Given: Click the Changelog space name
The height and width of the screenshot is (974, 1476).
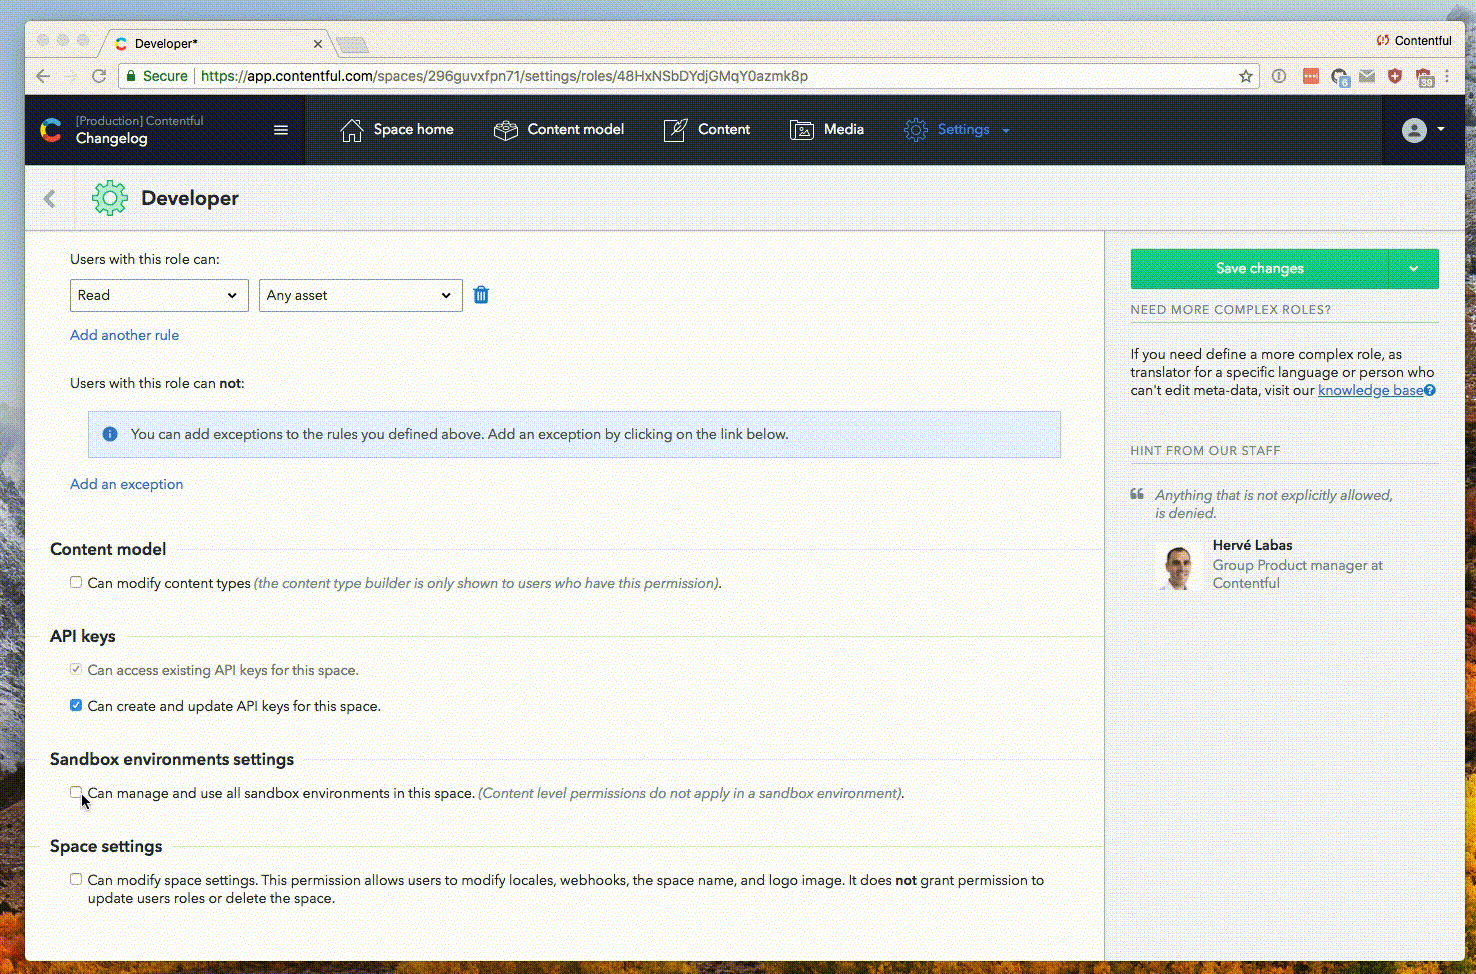Looking at the screenshot, I should point(111,139).
